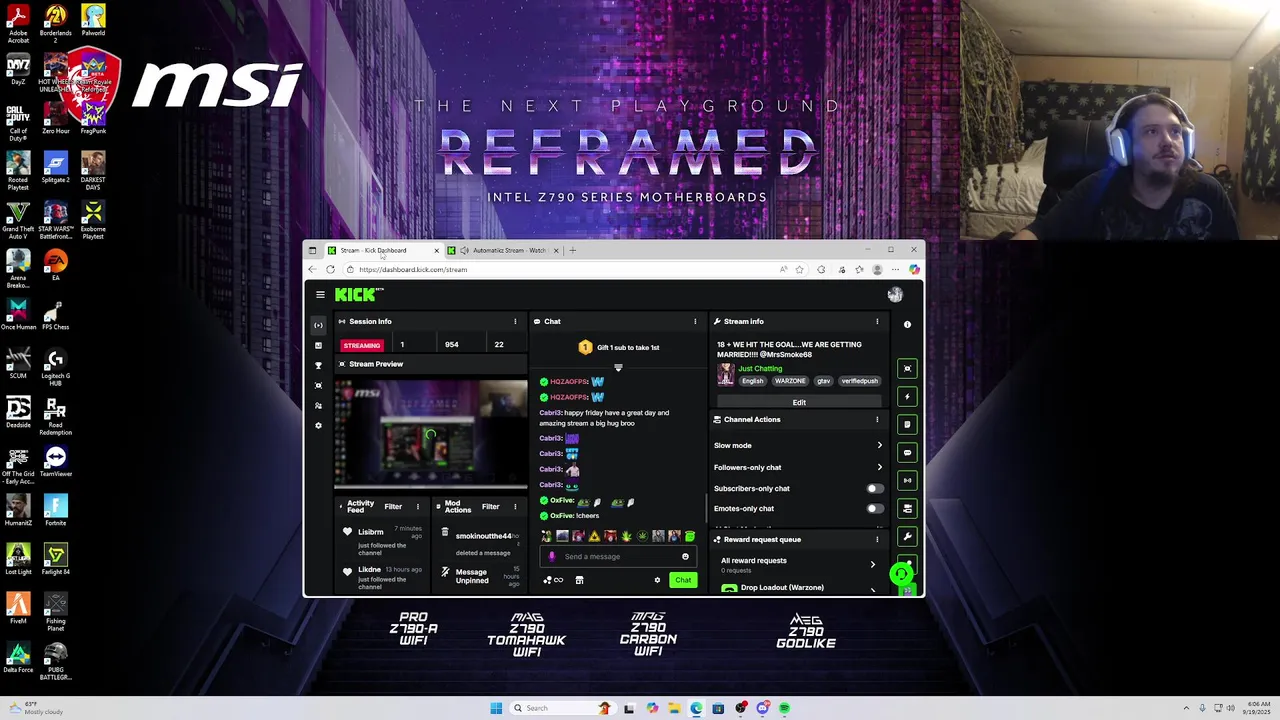Image resolution: width=1280 pixels, height=720 pixels.
Task: Open the Palworld desktop shortcut
Action: coord(93,22)
